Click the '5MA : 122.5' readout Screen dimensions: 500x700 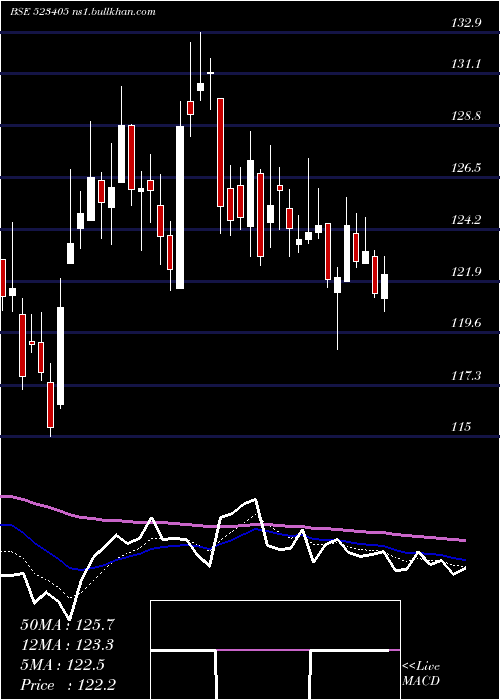[x=62, y=665]
